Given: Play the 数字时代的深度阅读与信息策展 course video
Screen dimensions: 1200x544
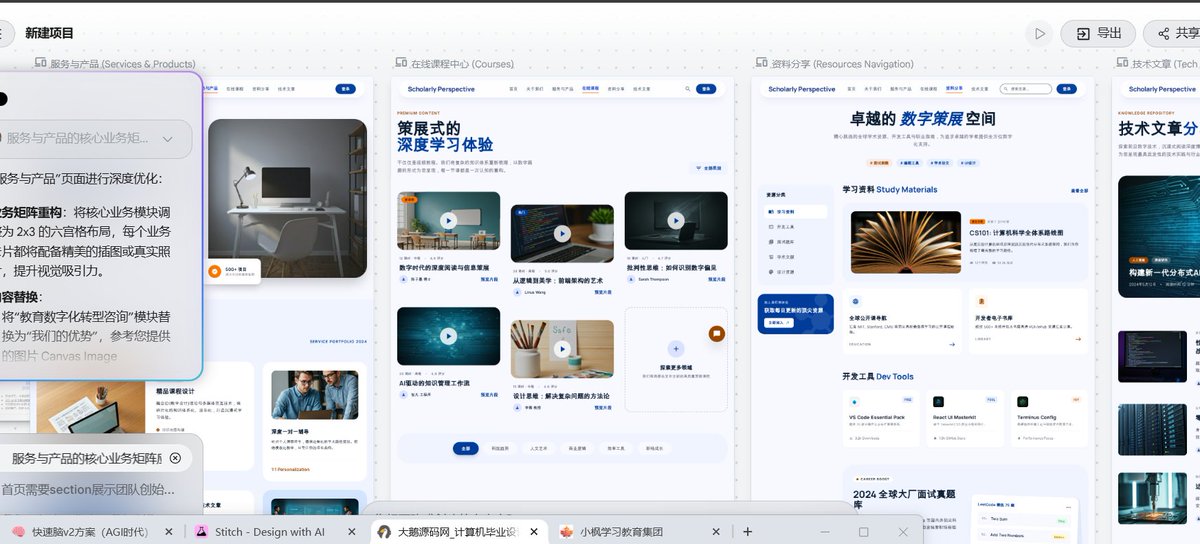Looking at the screenshot, I should coord(448,221).
